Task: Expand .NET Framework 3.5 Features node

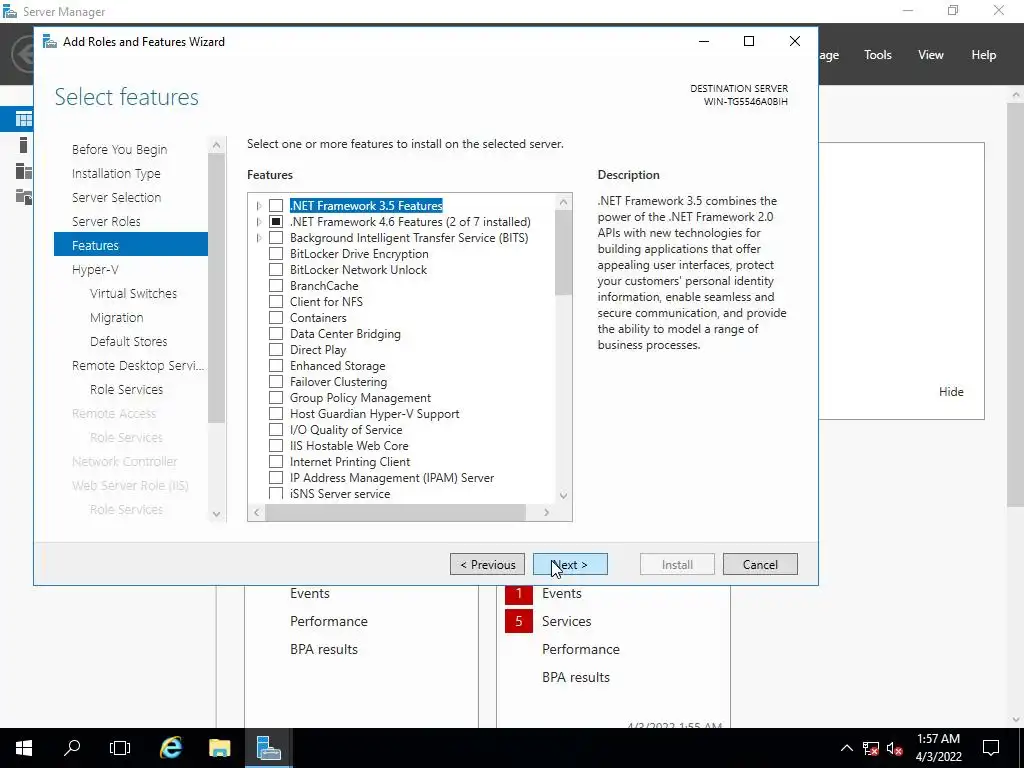Action: pyautogui.click(x=259, y=206)
